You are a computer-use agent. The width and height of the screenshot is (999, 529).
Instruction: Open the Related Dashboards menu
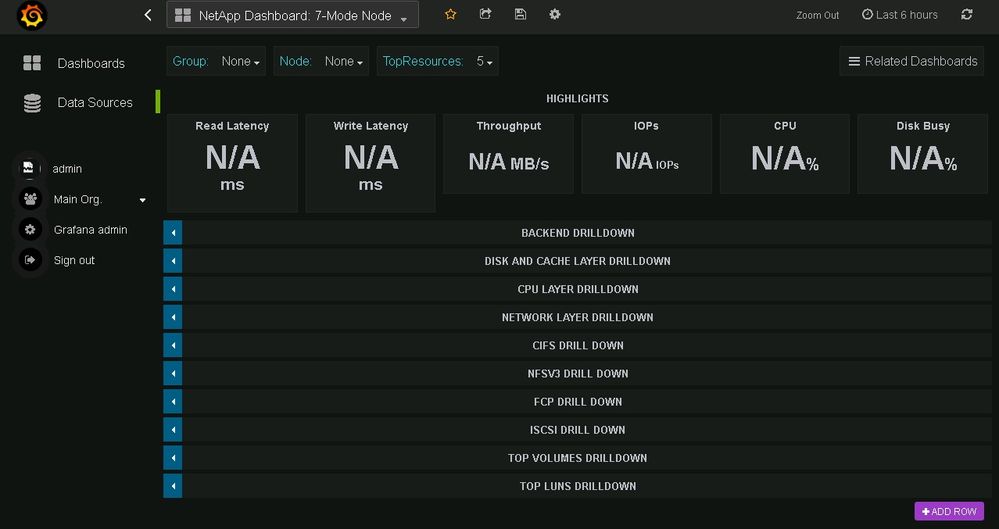pyautogui.click(x=912, y=61)
